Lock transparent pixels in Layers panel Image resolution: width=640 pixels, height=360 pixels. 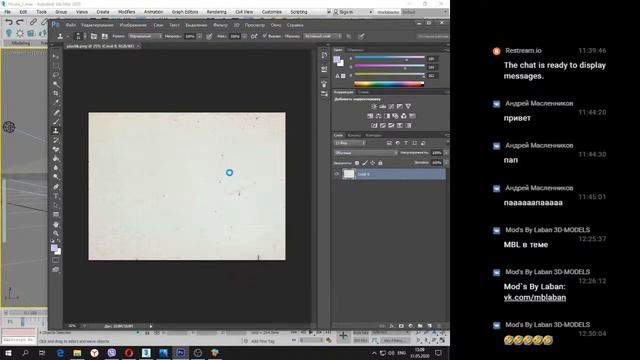pyautogui.click(x=357, y=163)
